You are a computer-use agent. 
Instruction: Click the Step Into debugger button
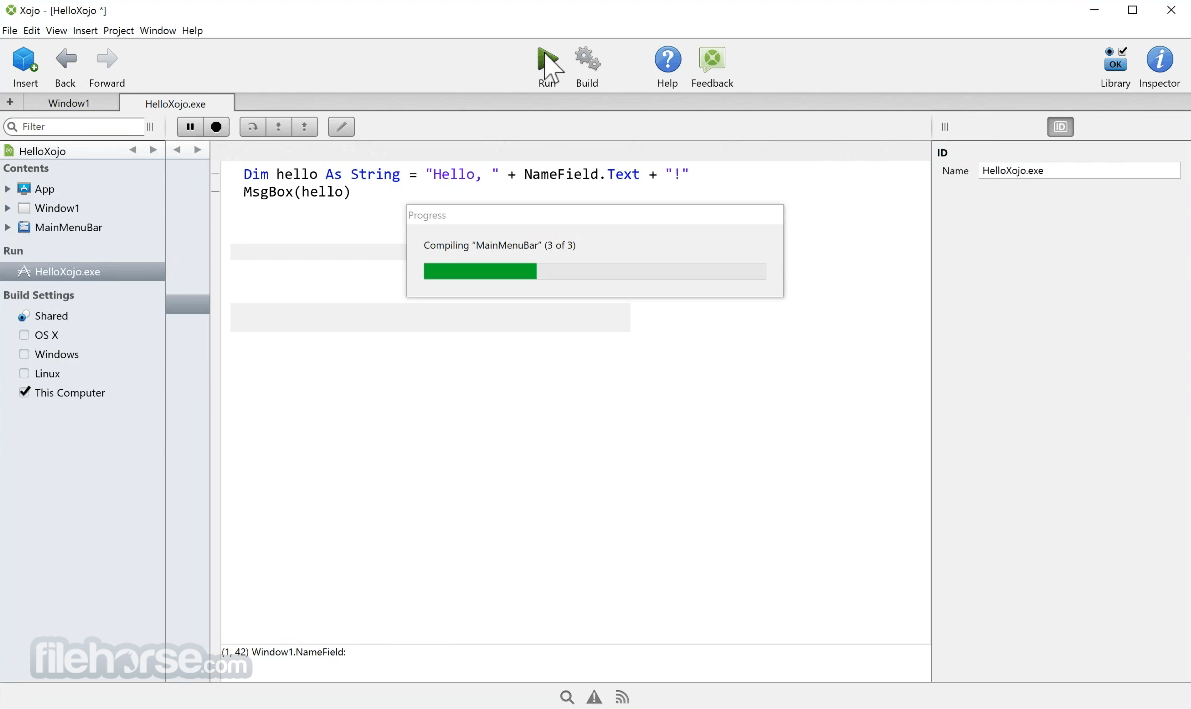pos(278,127)
